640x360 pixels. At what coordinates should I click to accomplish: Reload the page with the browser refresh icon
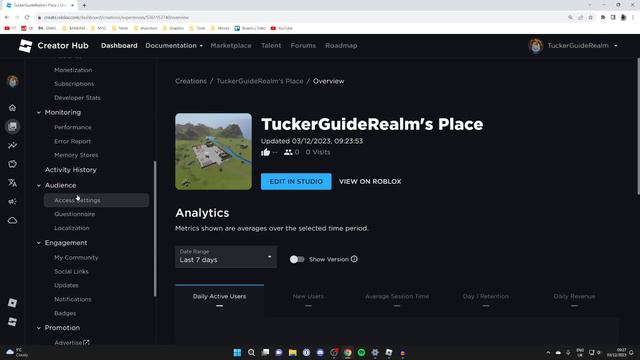coord(27,17)
